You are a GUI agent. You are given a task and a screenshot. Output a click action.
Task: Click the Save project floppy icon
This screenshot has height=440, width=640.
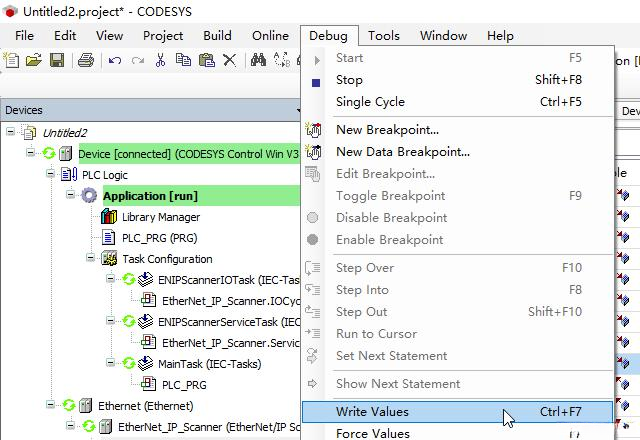point(57,60)
